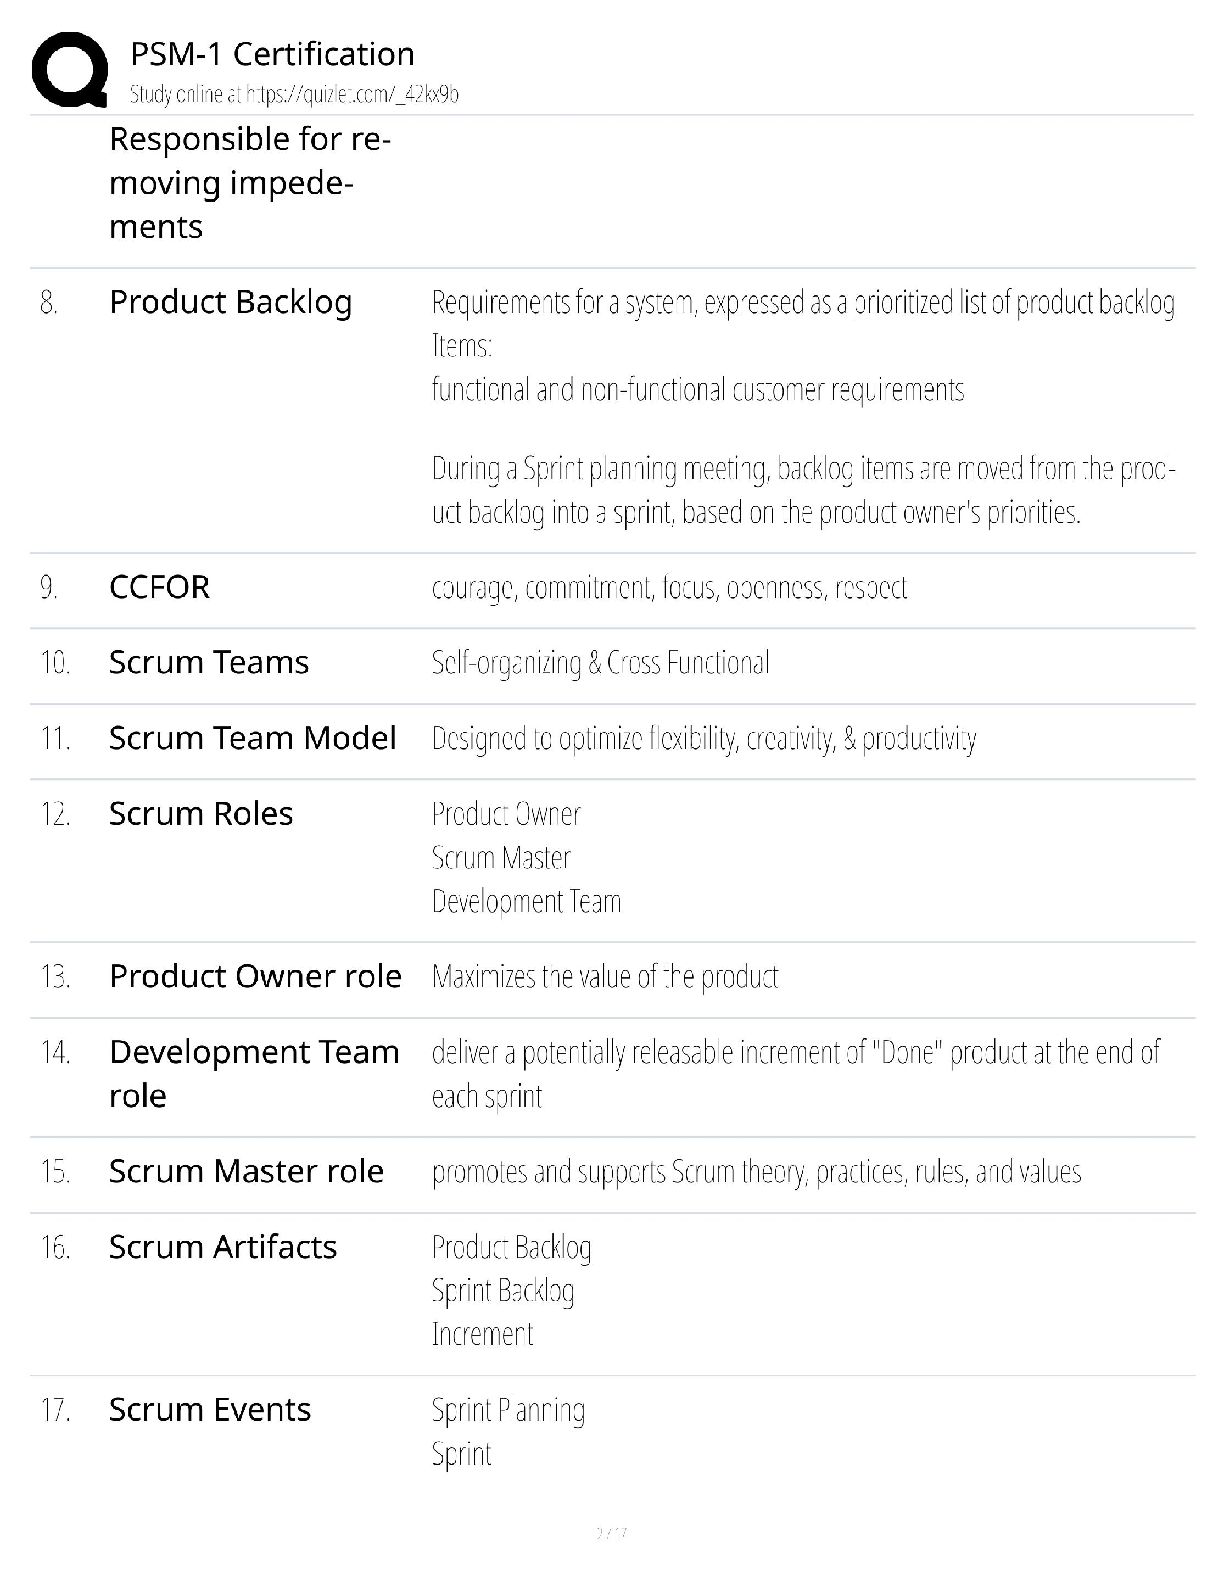Image resolution: width=1224 pixels, height=1584 pixels.
Task: Select the CCFOR term
Action: click(x=159, y=587)
